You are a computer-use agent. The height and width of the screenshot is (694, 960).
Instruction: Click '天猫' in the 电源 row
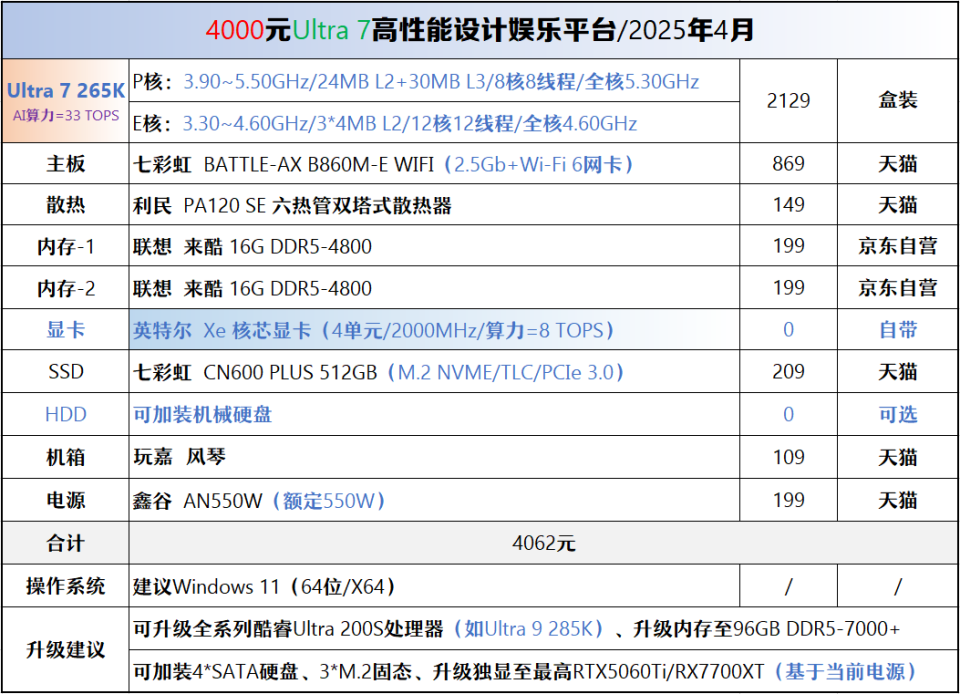point(898,500)
